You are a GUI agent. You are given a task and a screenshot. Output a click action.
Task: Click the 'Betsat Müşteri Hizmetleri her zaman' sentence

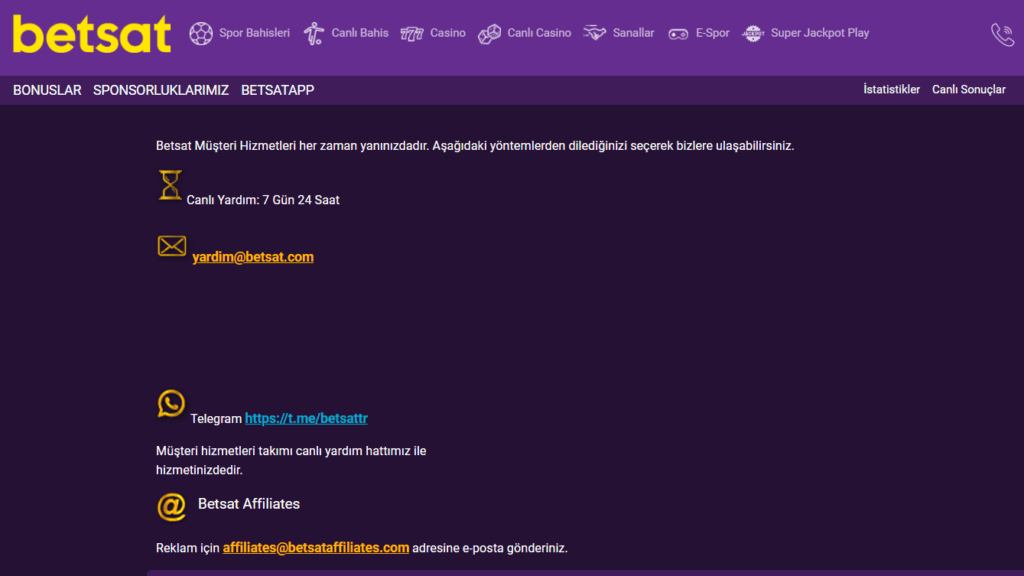475,146
